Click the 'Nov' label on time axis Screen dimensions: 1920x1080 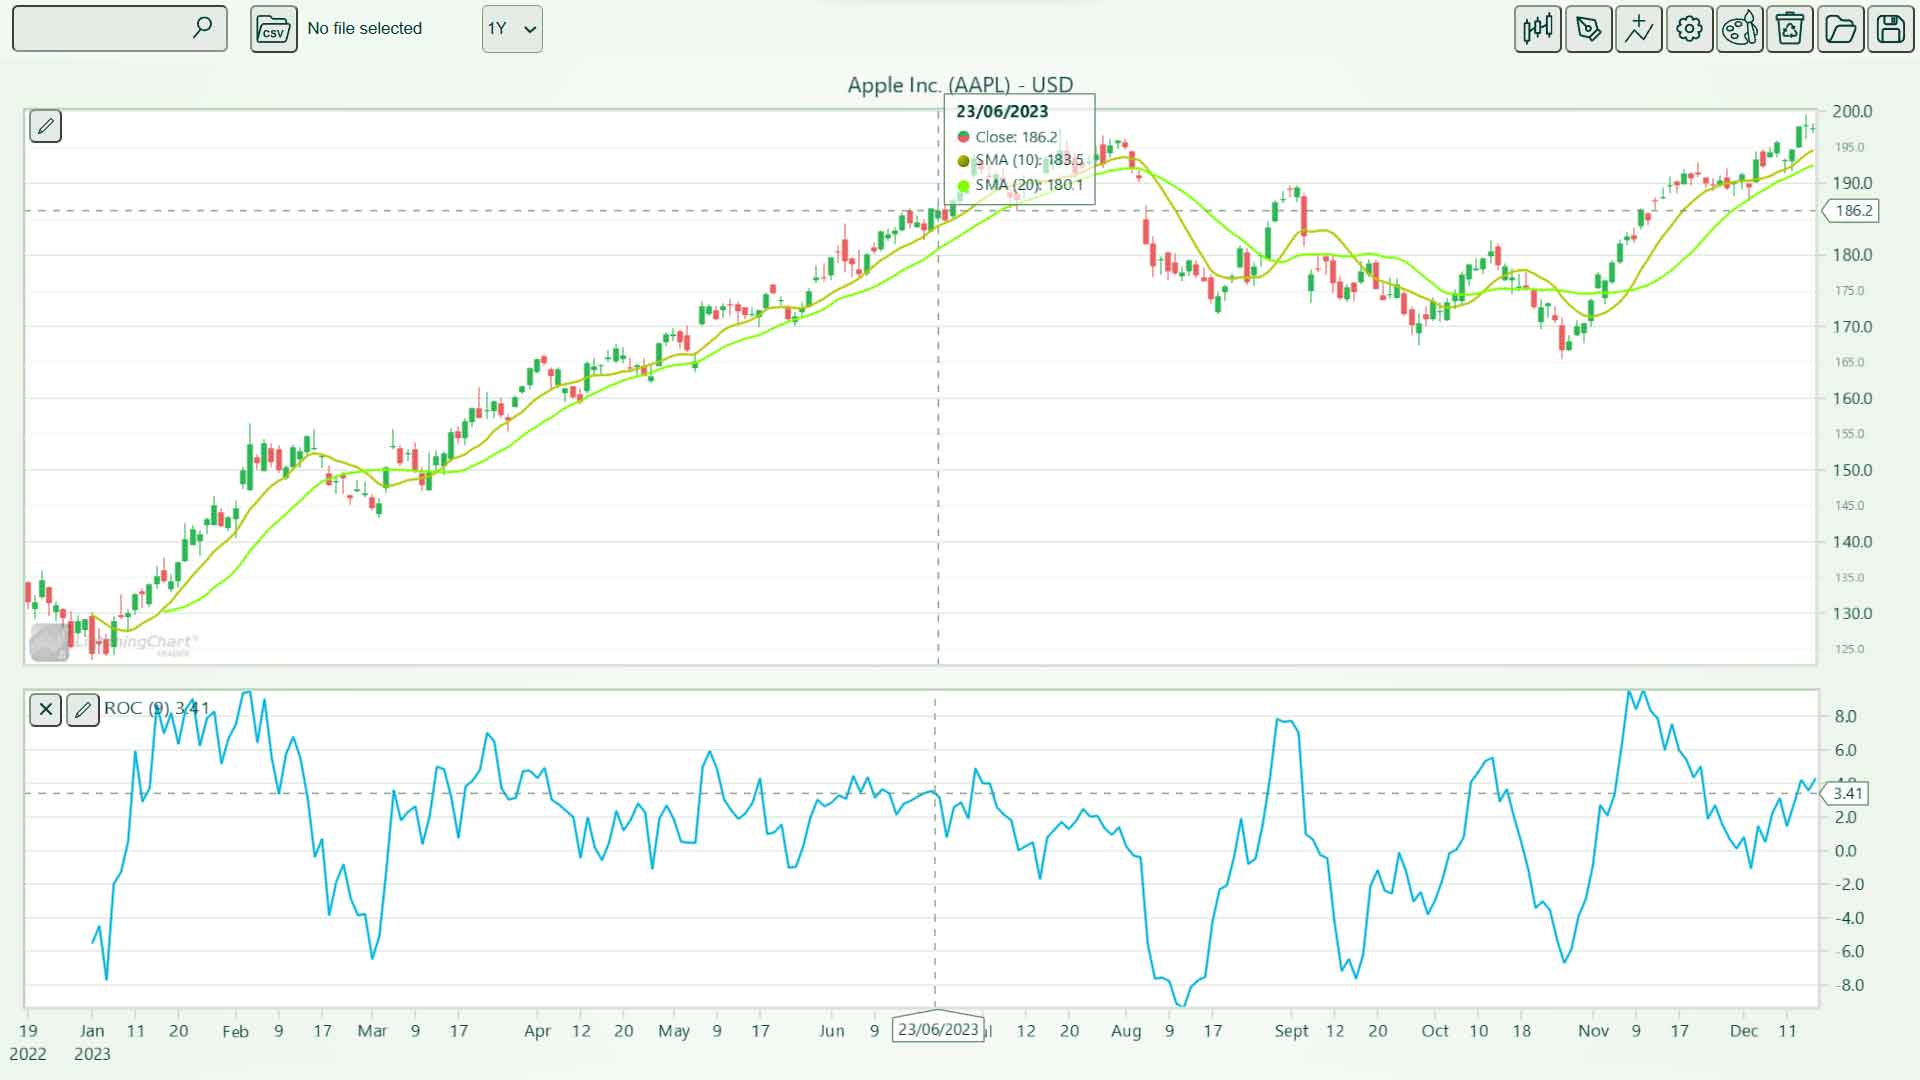click(1593, 1031)
